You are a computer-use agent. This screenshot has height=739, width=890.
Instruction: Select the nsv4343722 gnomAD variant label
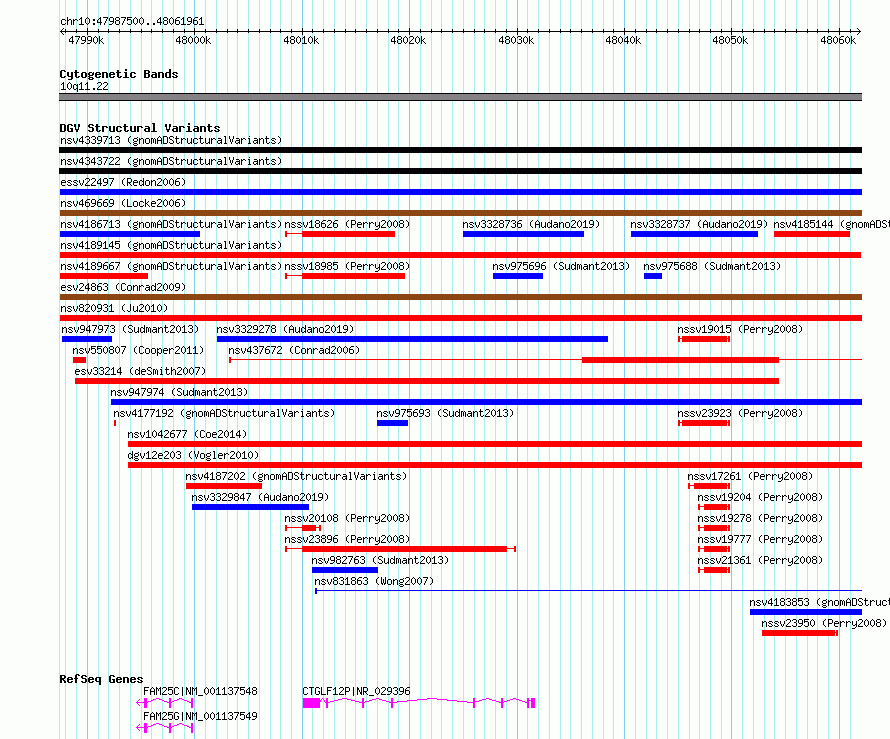coord(171,161)
